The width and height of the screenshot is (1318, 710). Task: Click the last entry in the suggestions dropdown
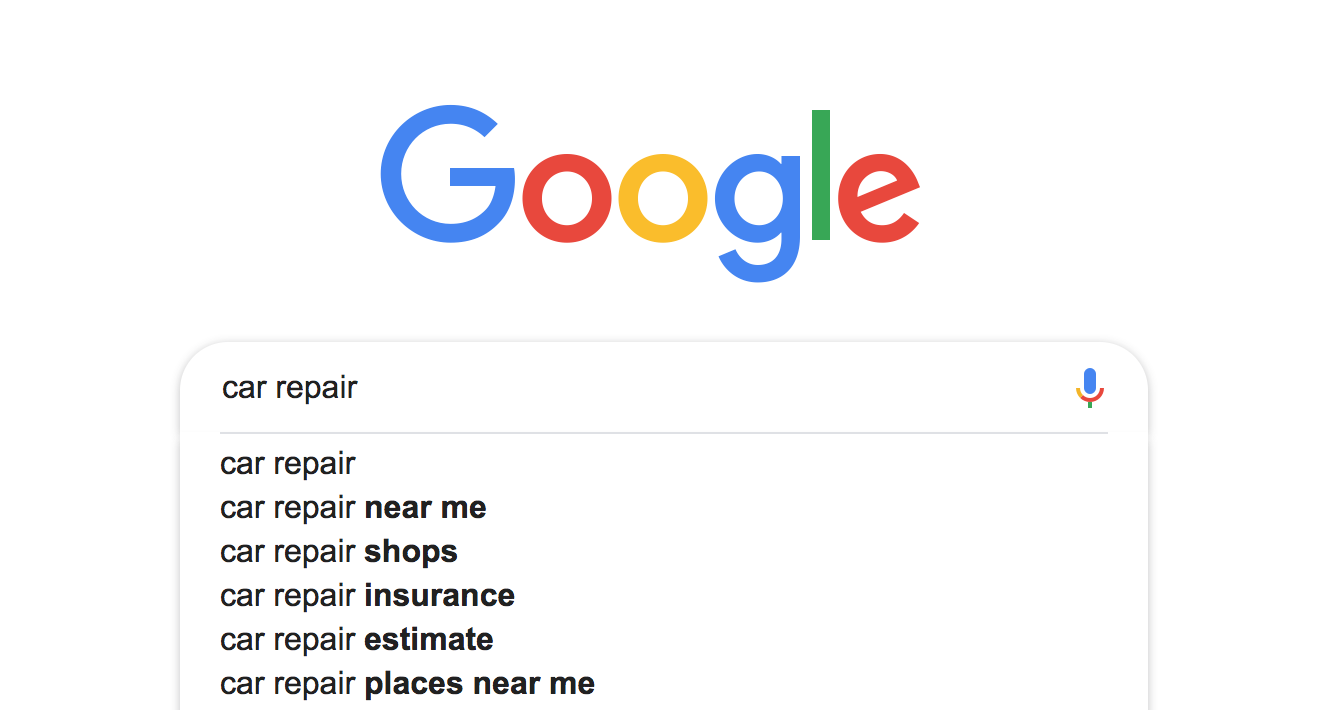point(406,683)
